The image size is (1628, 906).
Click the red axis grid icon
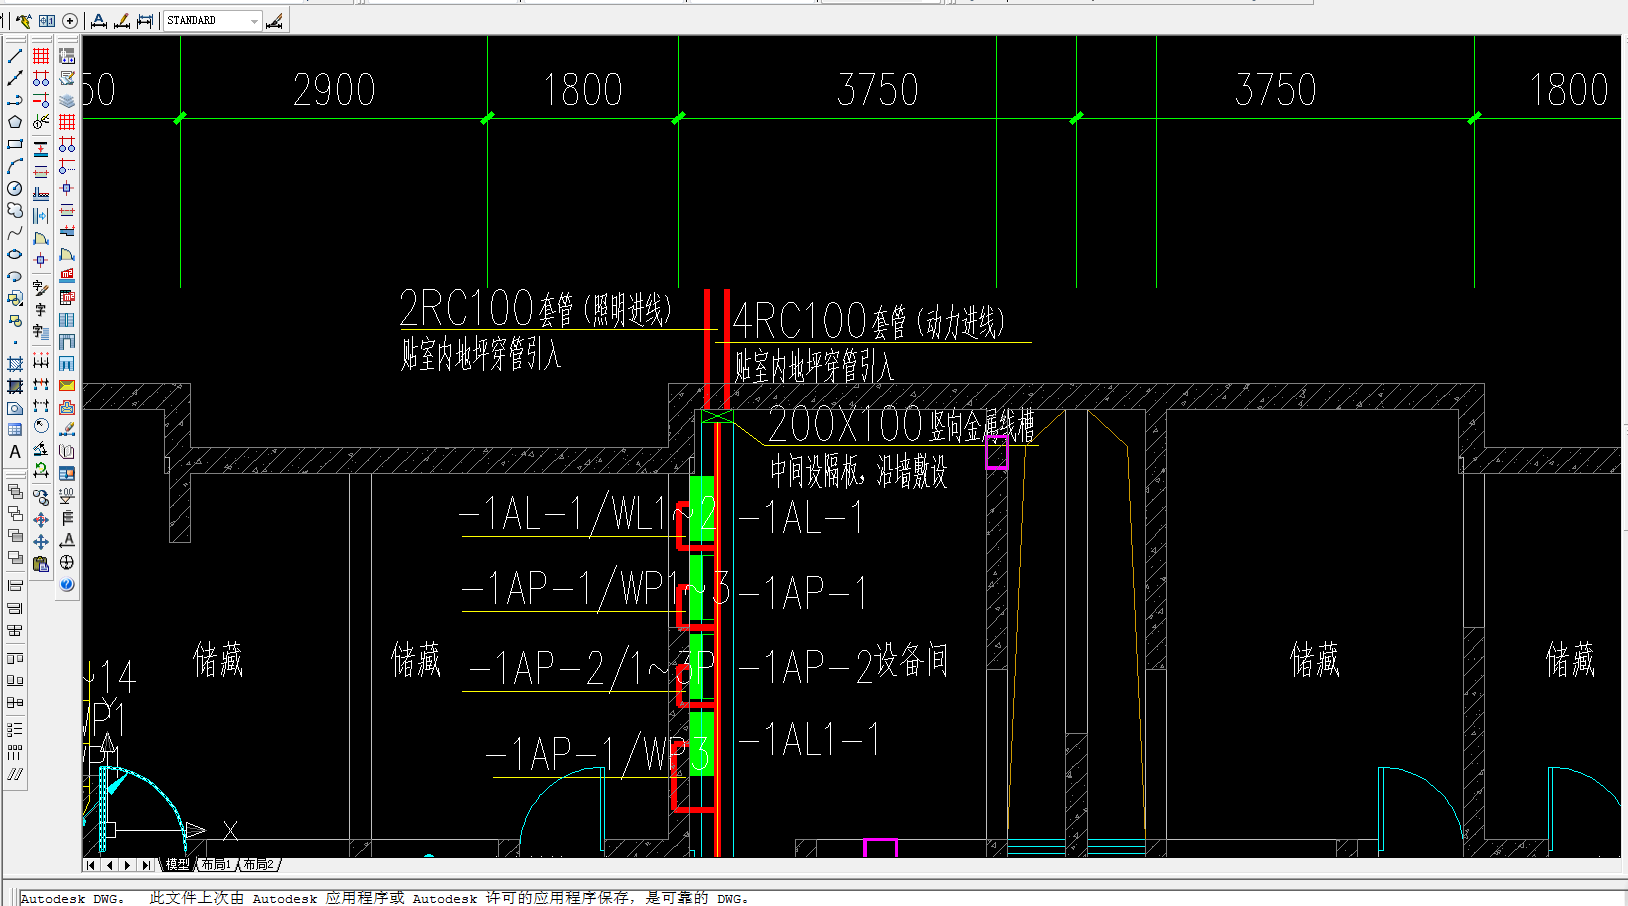click(x=41, y=56)
